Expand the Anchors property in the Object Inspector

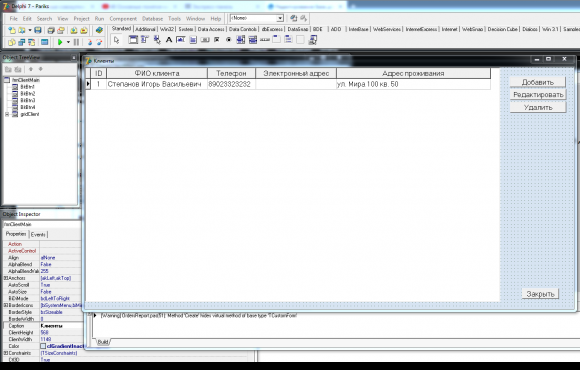(x=6, y=278)
